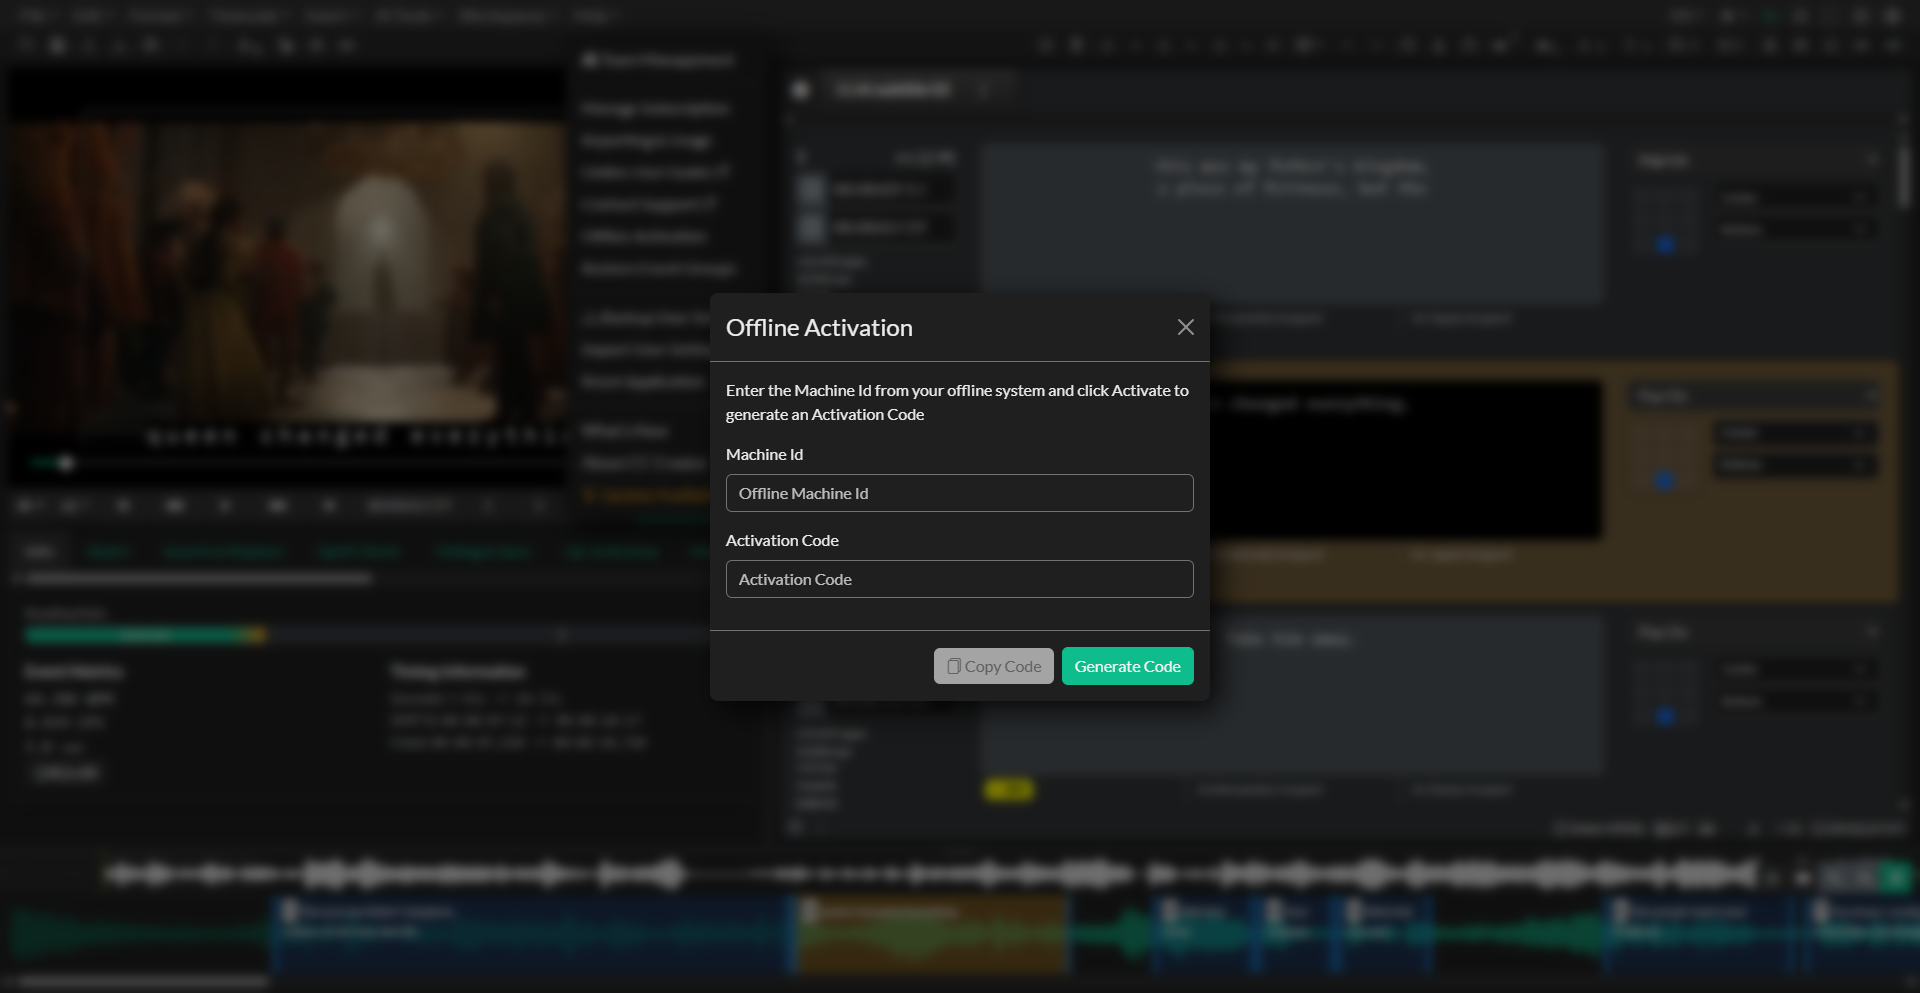
Task: Click the play button beneath the video preview
Action: 175,506
